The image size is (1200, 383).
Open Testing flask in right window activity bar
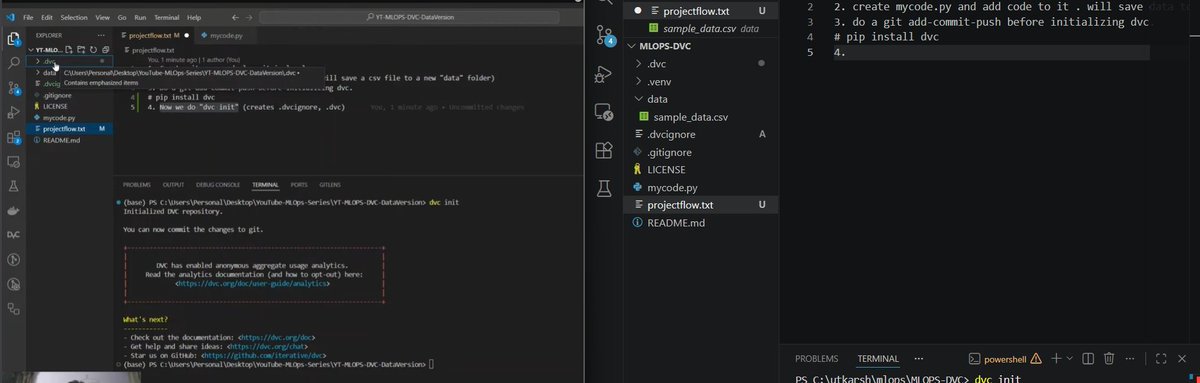[x=603, y=187]
